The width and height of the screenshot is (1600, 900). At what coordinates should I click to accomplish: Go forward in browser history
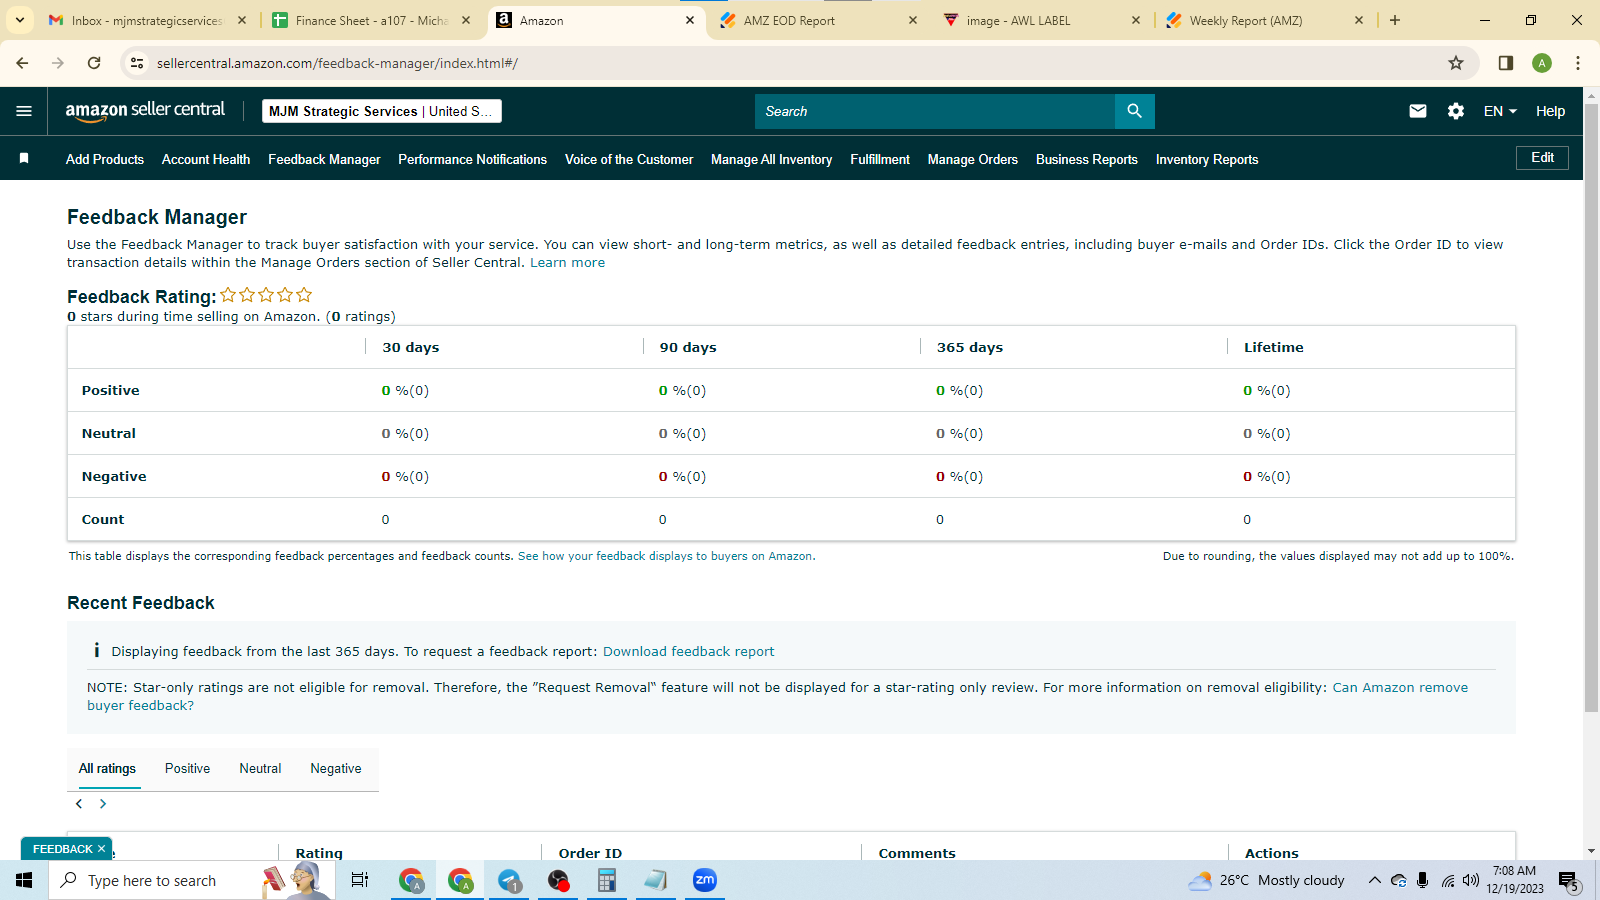(58, 63)
